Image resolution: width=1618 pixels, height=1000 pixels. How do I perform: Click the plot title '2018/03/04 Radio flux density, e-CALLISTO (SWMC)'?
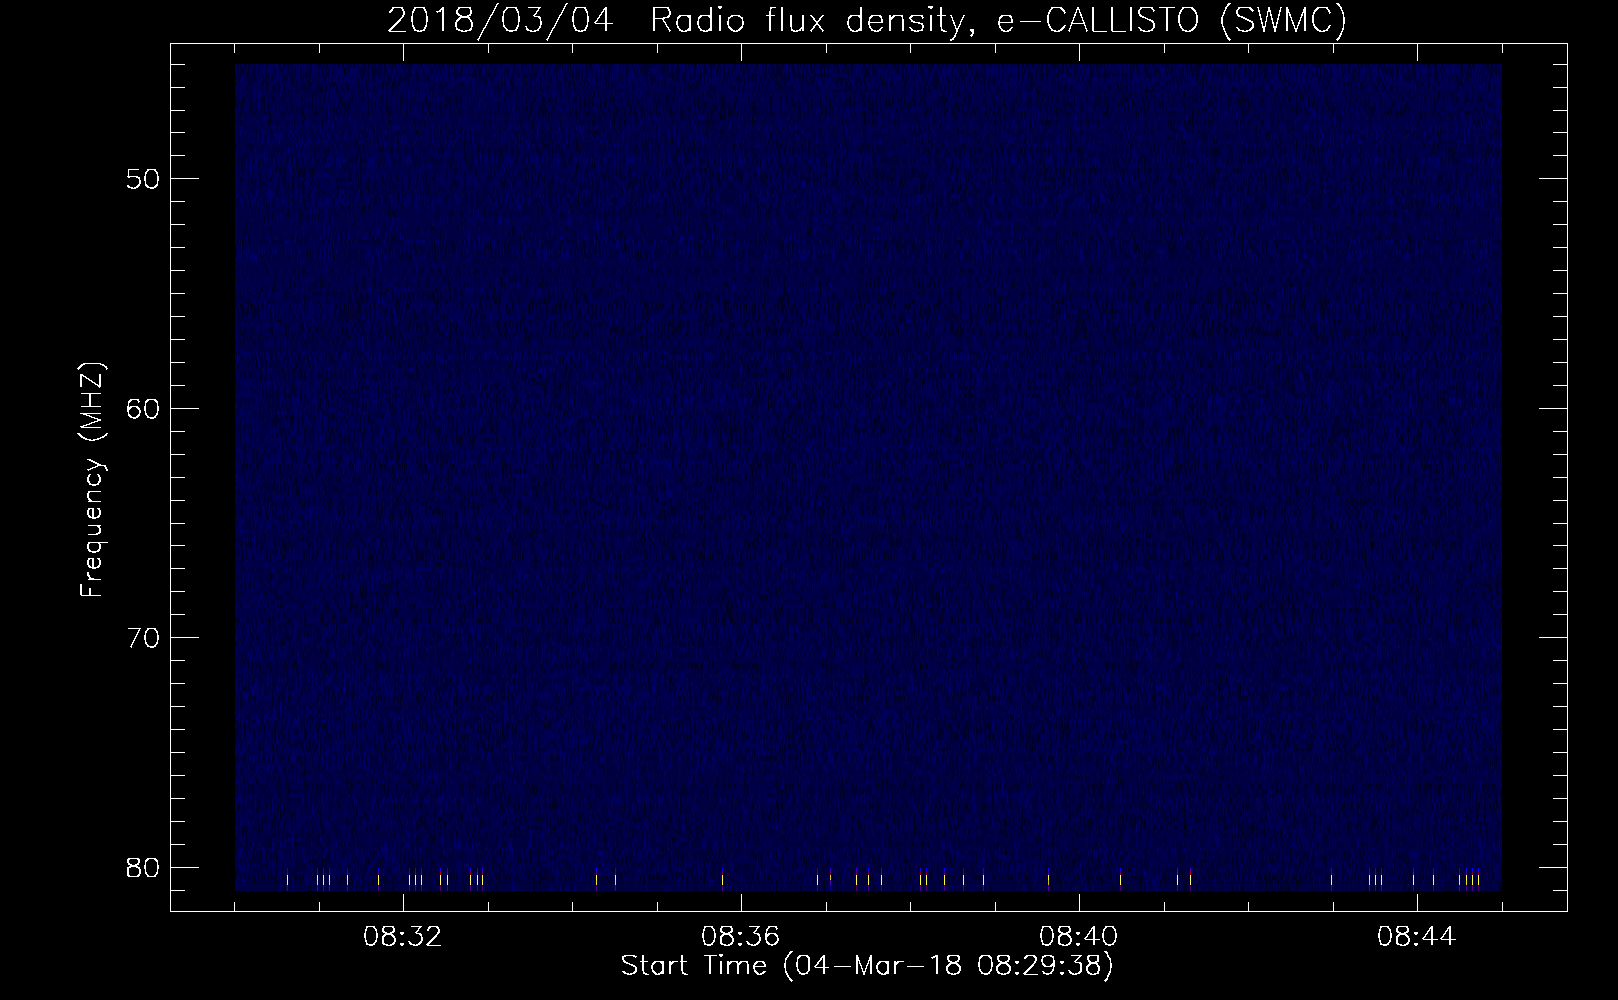(867, 20)
